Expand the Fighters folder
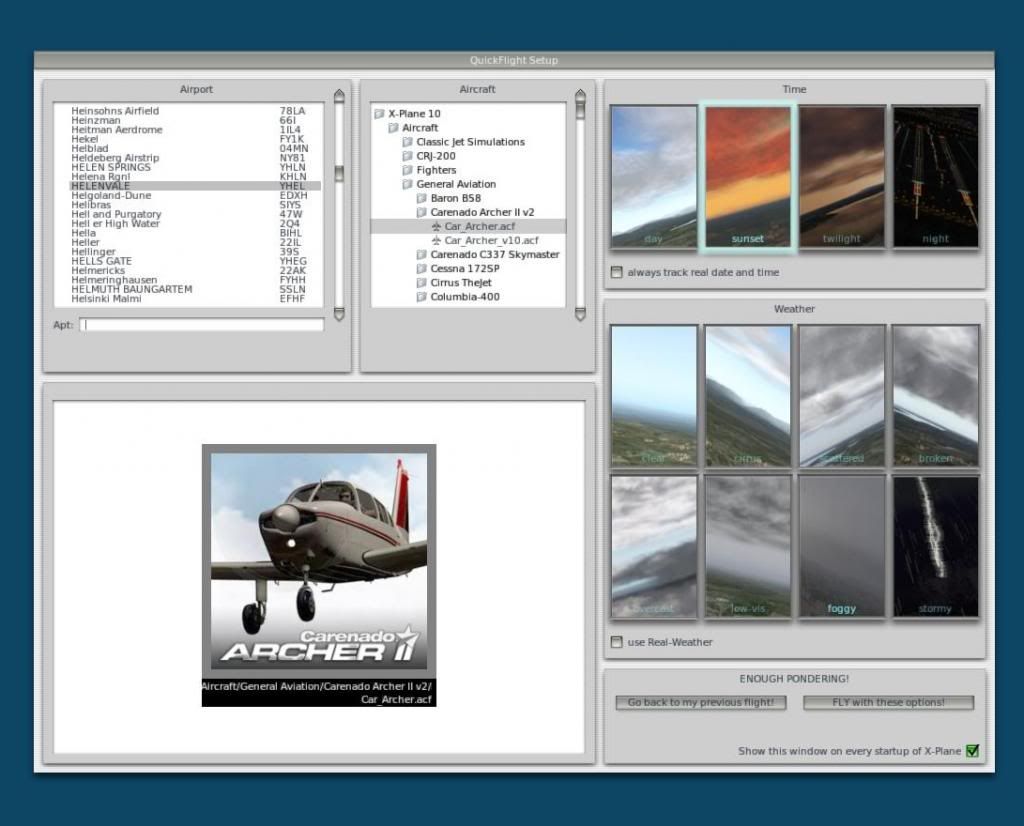 408,170
